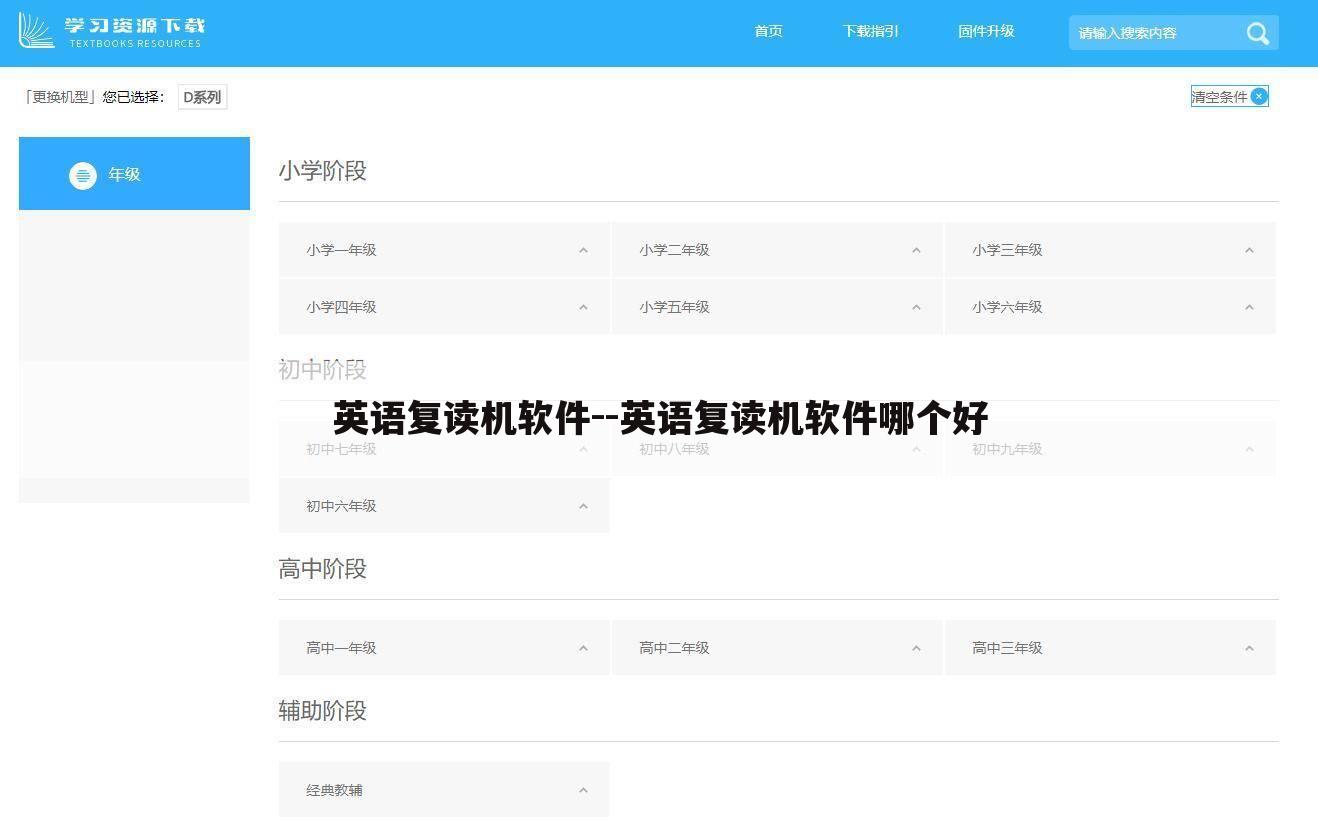Select the 年级 sidebar tab
Viewport: 1318px width, 839px height.
tap(134, 173)
